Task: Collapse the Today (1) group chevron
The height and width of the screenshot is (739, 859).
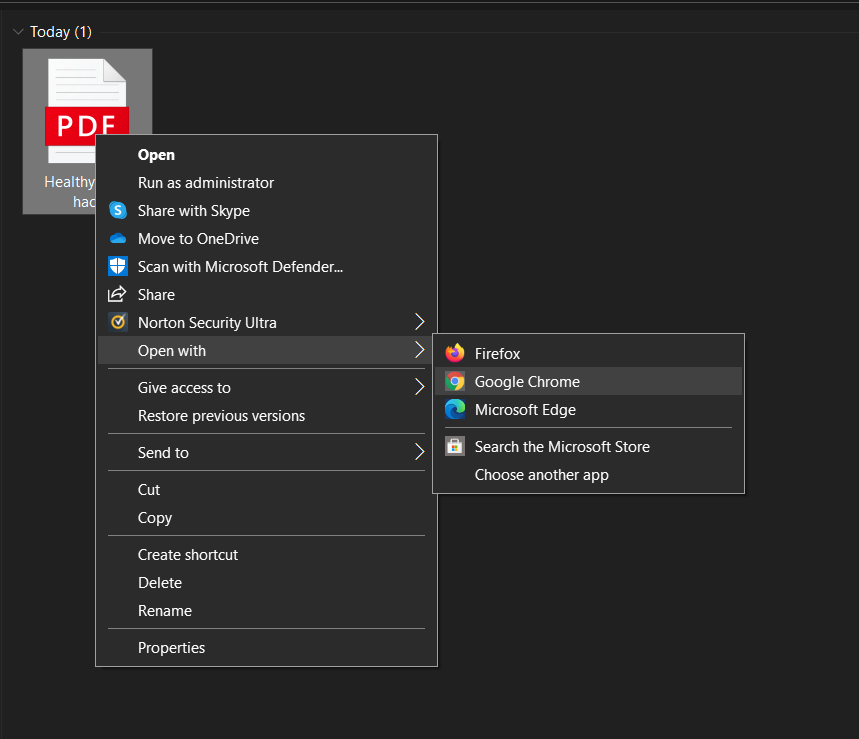Action: (x=18, y=32)
